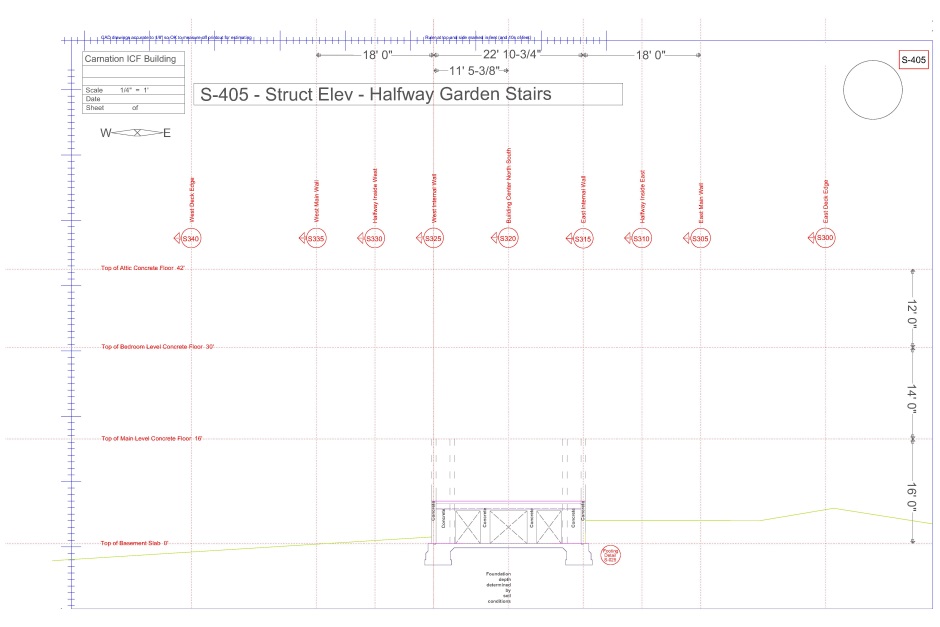Click the center X-braced panel in foundation
This screenshot has width=940, height=627.
508,526
